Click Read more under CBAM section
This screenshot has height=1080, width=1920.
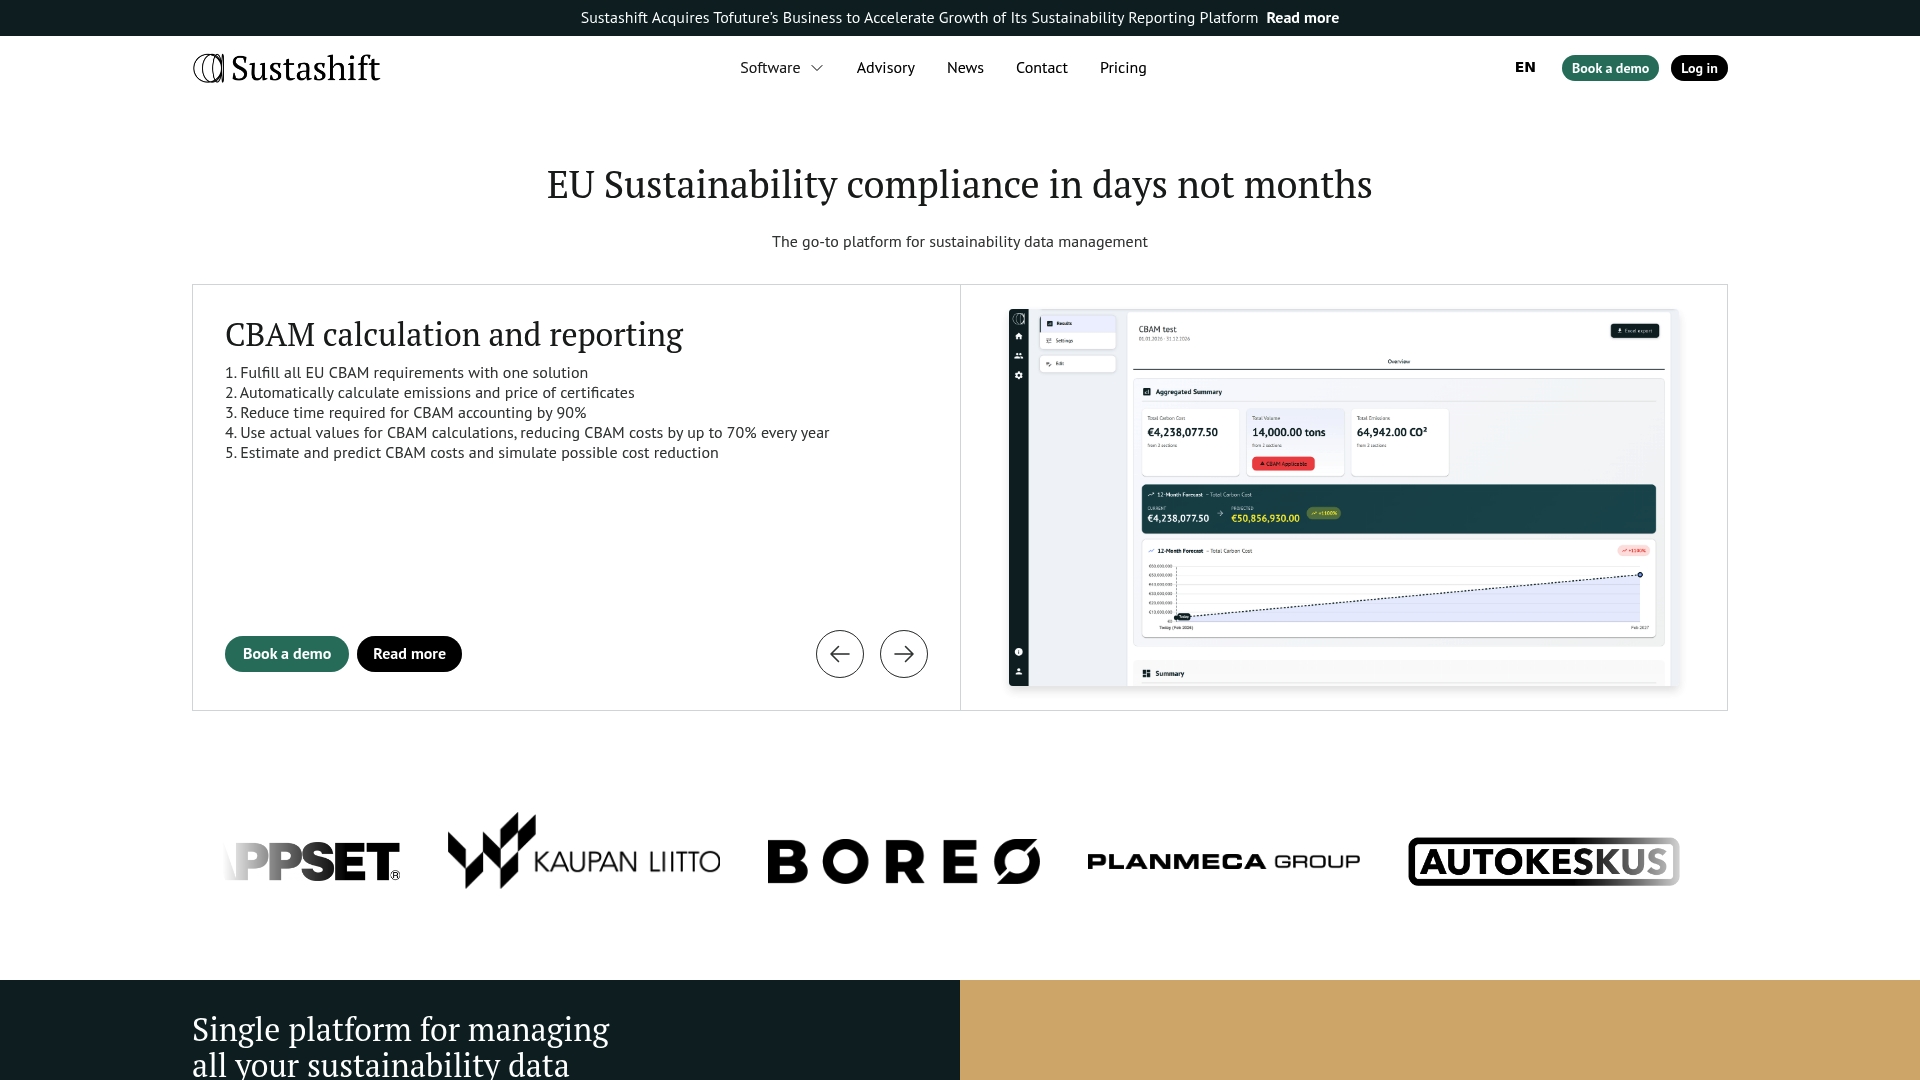point(409,654)
